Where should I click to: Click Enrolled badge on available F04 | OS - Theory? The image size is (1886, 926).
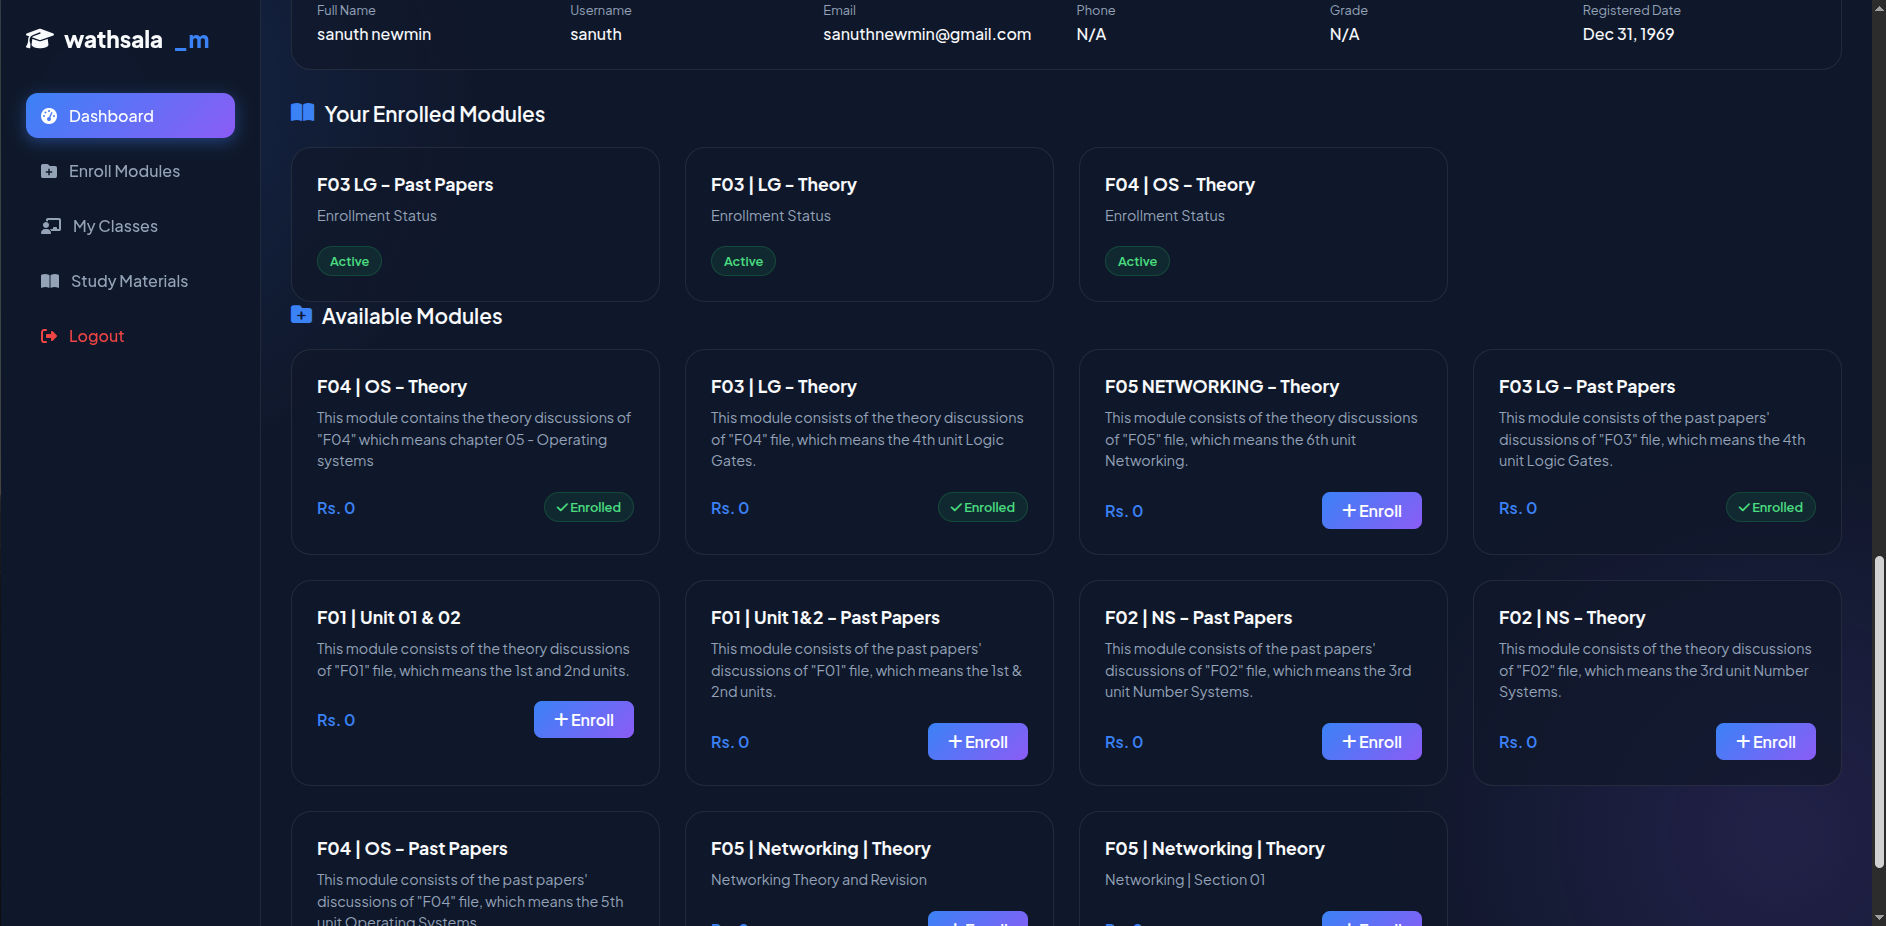(x=588, y=507)
